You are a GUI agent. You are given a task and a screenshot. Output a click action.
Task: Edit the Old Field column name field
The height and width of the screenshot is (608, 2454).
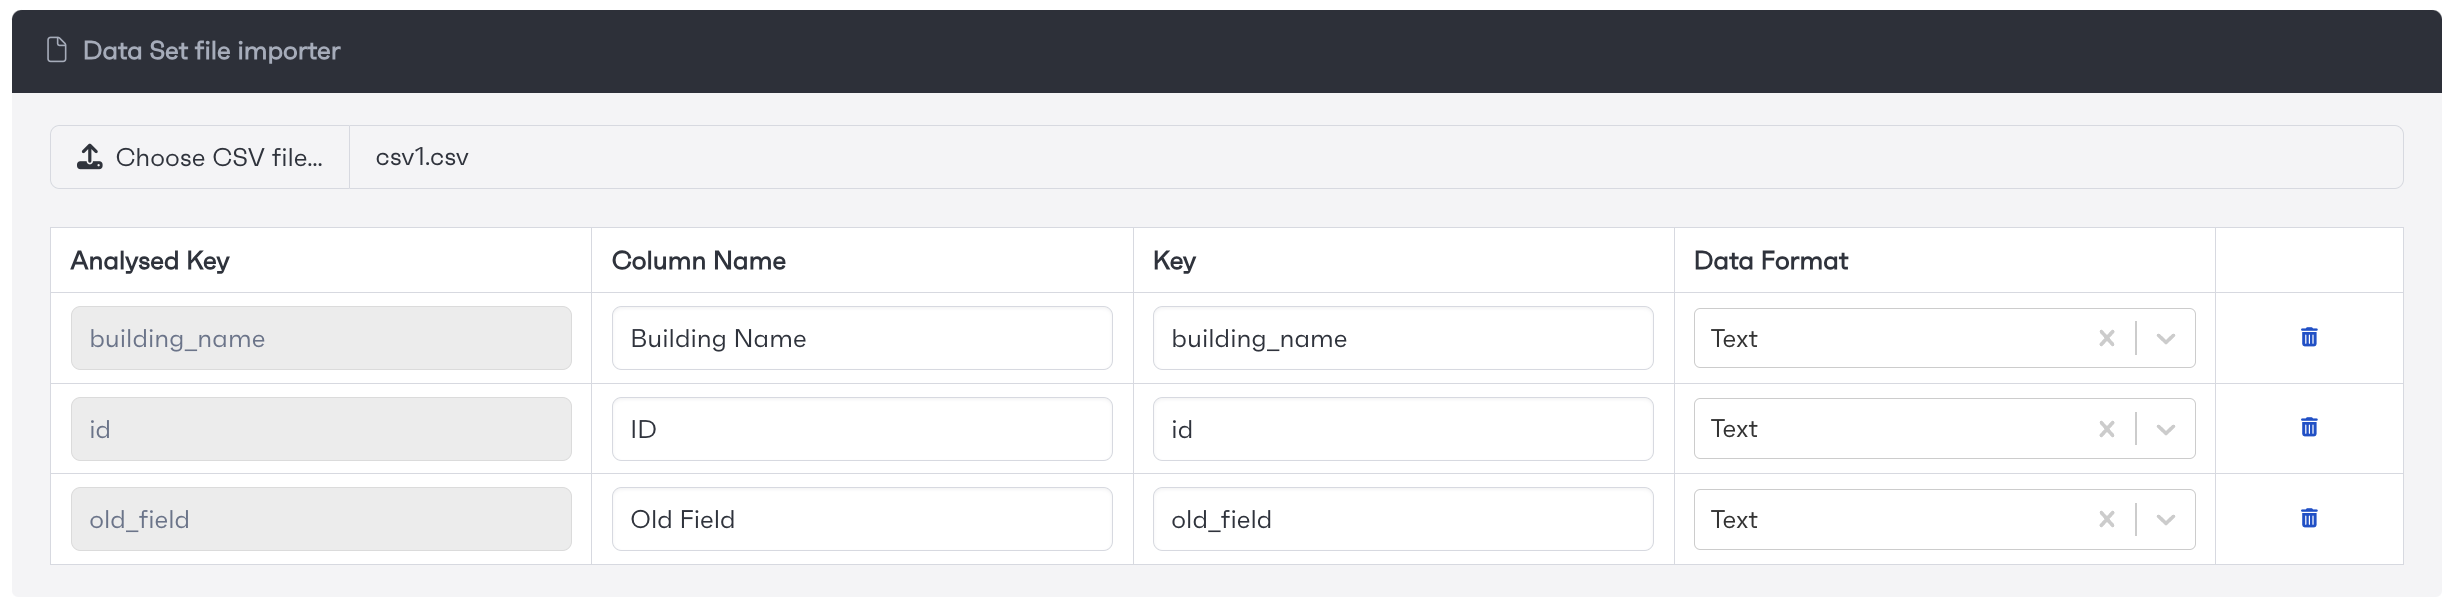tap(862, 519)
